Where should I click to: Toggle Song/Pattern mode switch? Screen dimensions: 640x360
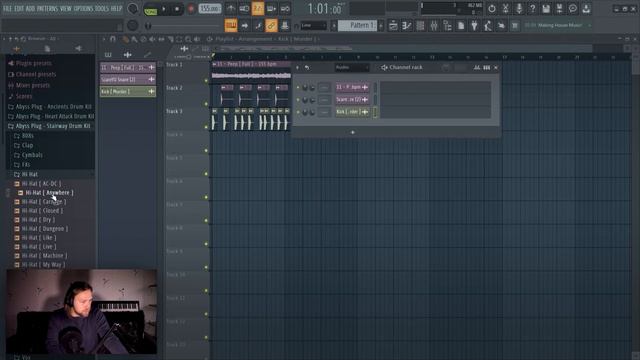(151, 9)
